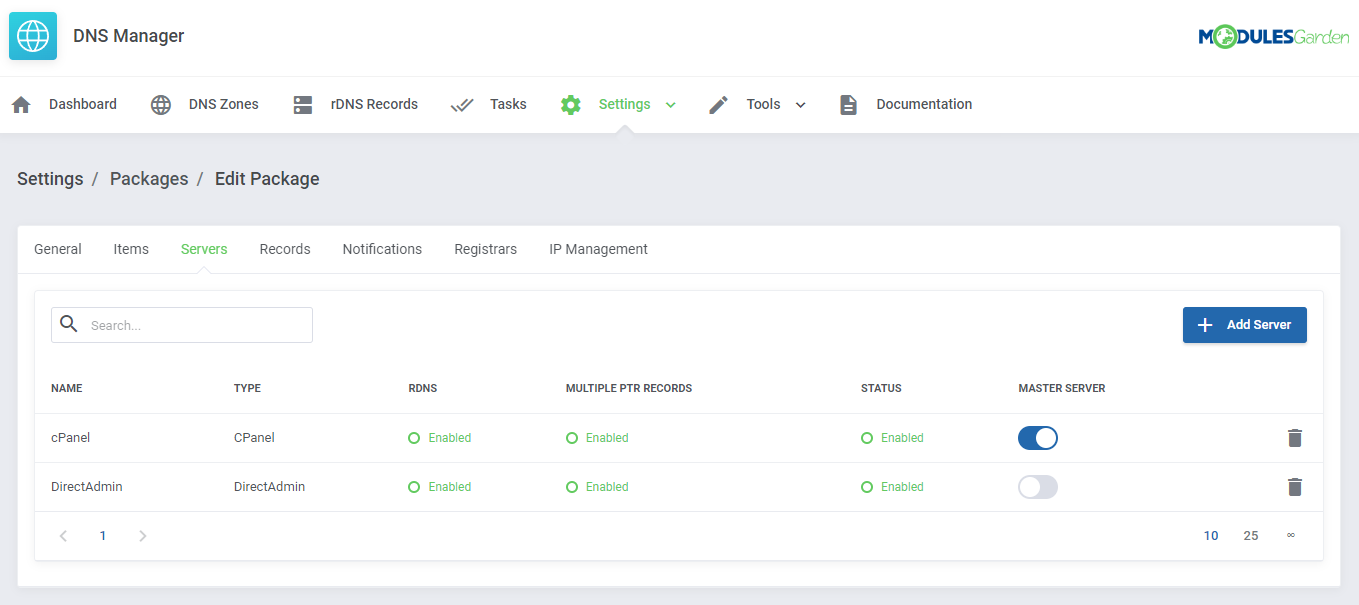
Task: Open Tasks using the checkmarks icon
Action: point(461,103)
